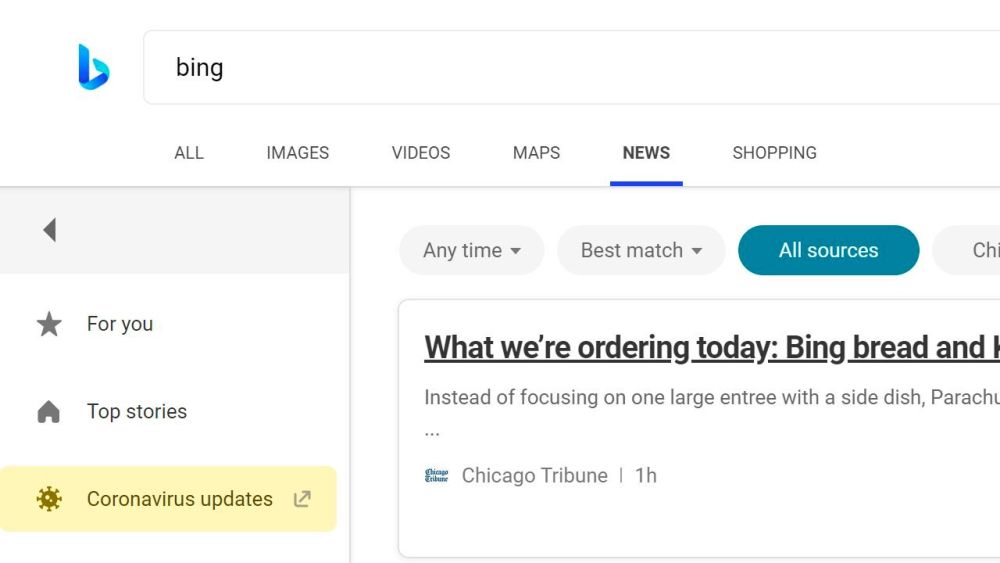Click the Chicago Tribune source name

pyautogui.click(x=534, y=476)
